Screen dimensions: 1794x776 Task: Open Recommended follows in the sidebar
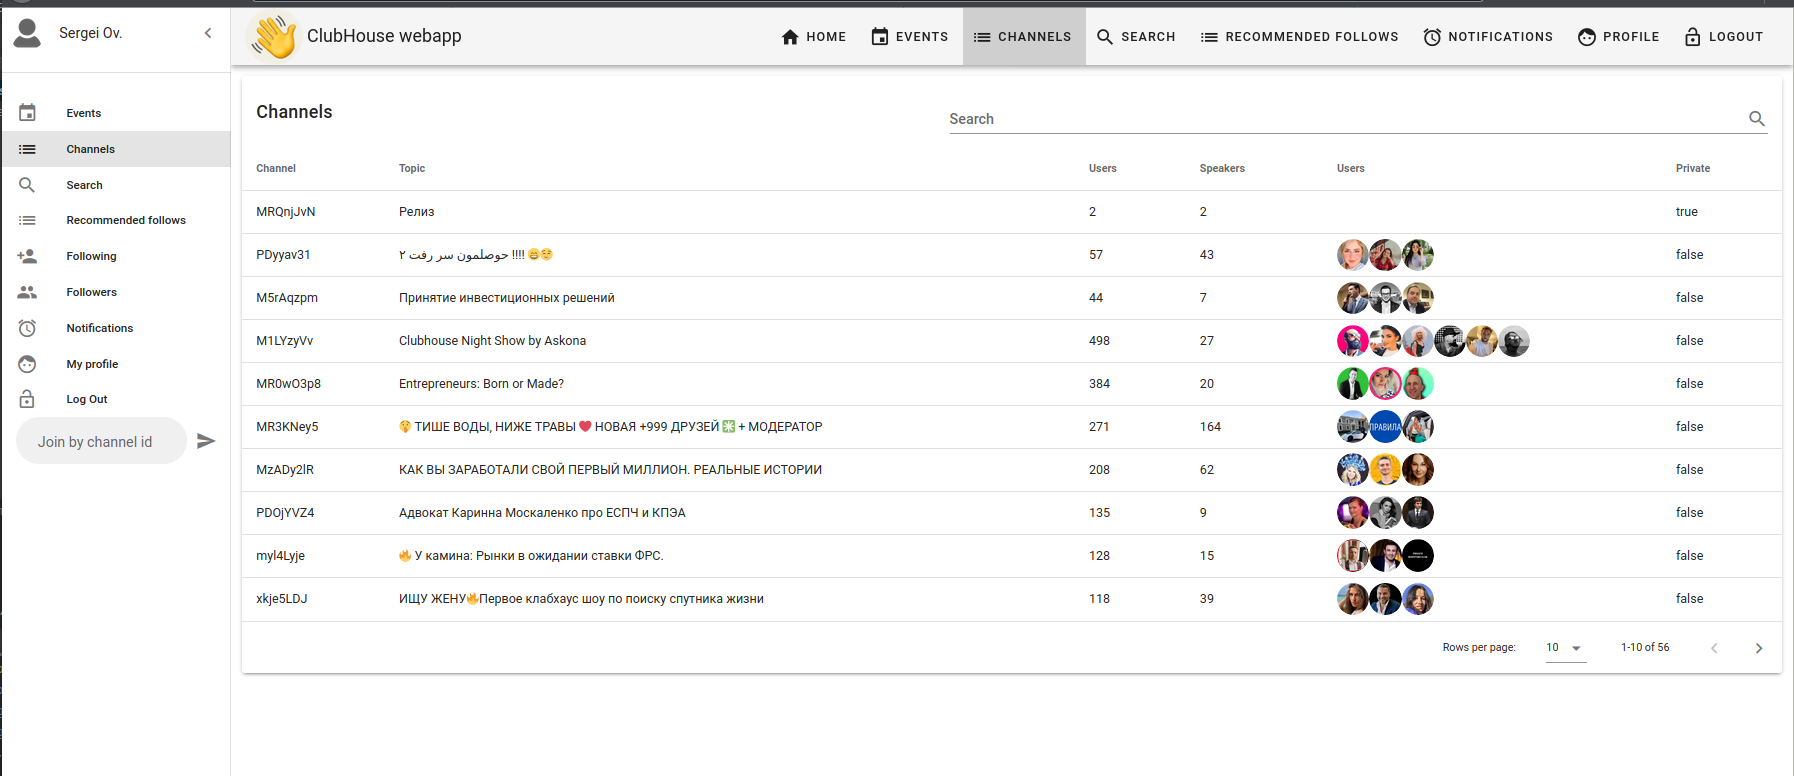coord(116,220)
